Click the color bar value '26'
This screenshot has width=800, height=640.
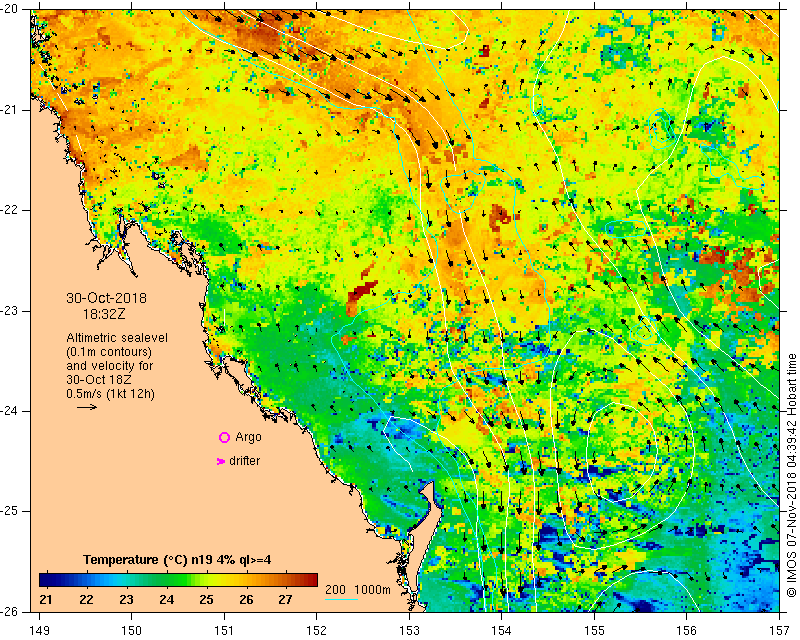pyautogui.click(x=246, y=599)
